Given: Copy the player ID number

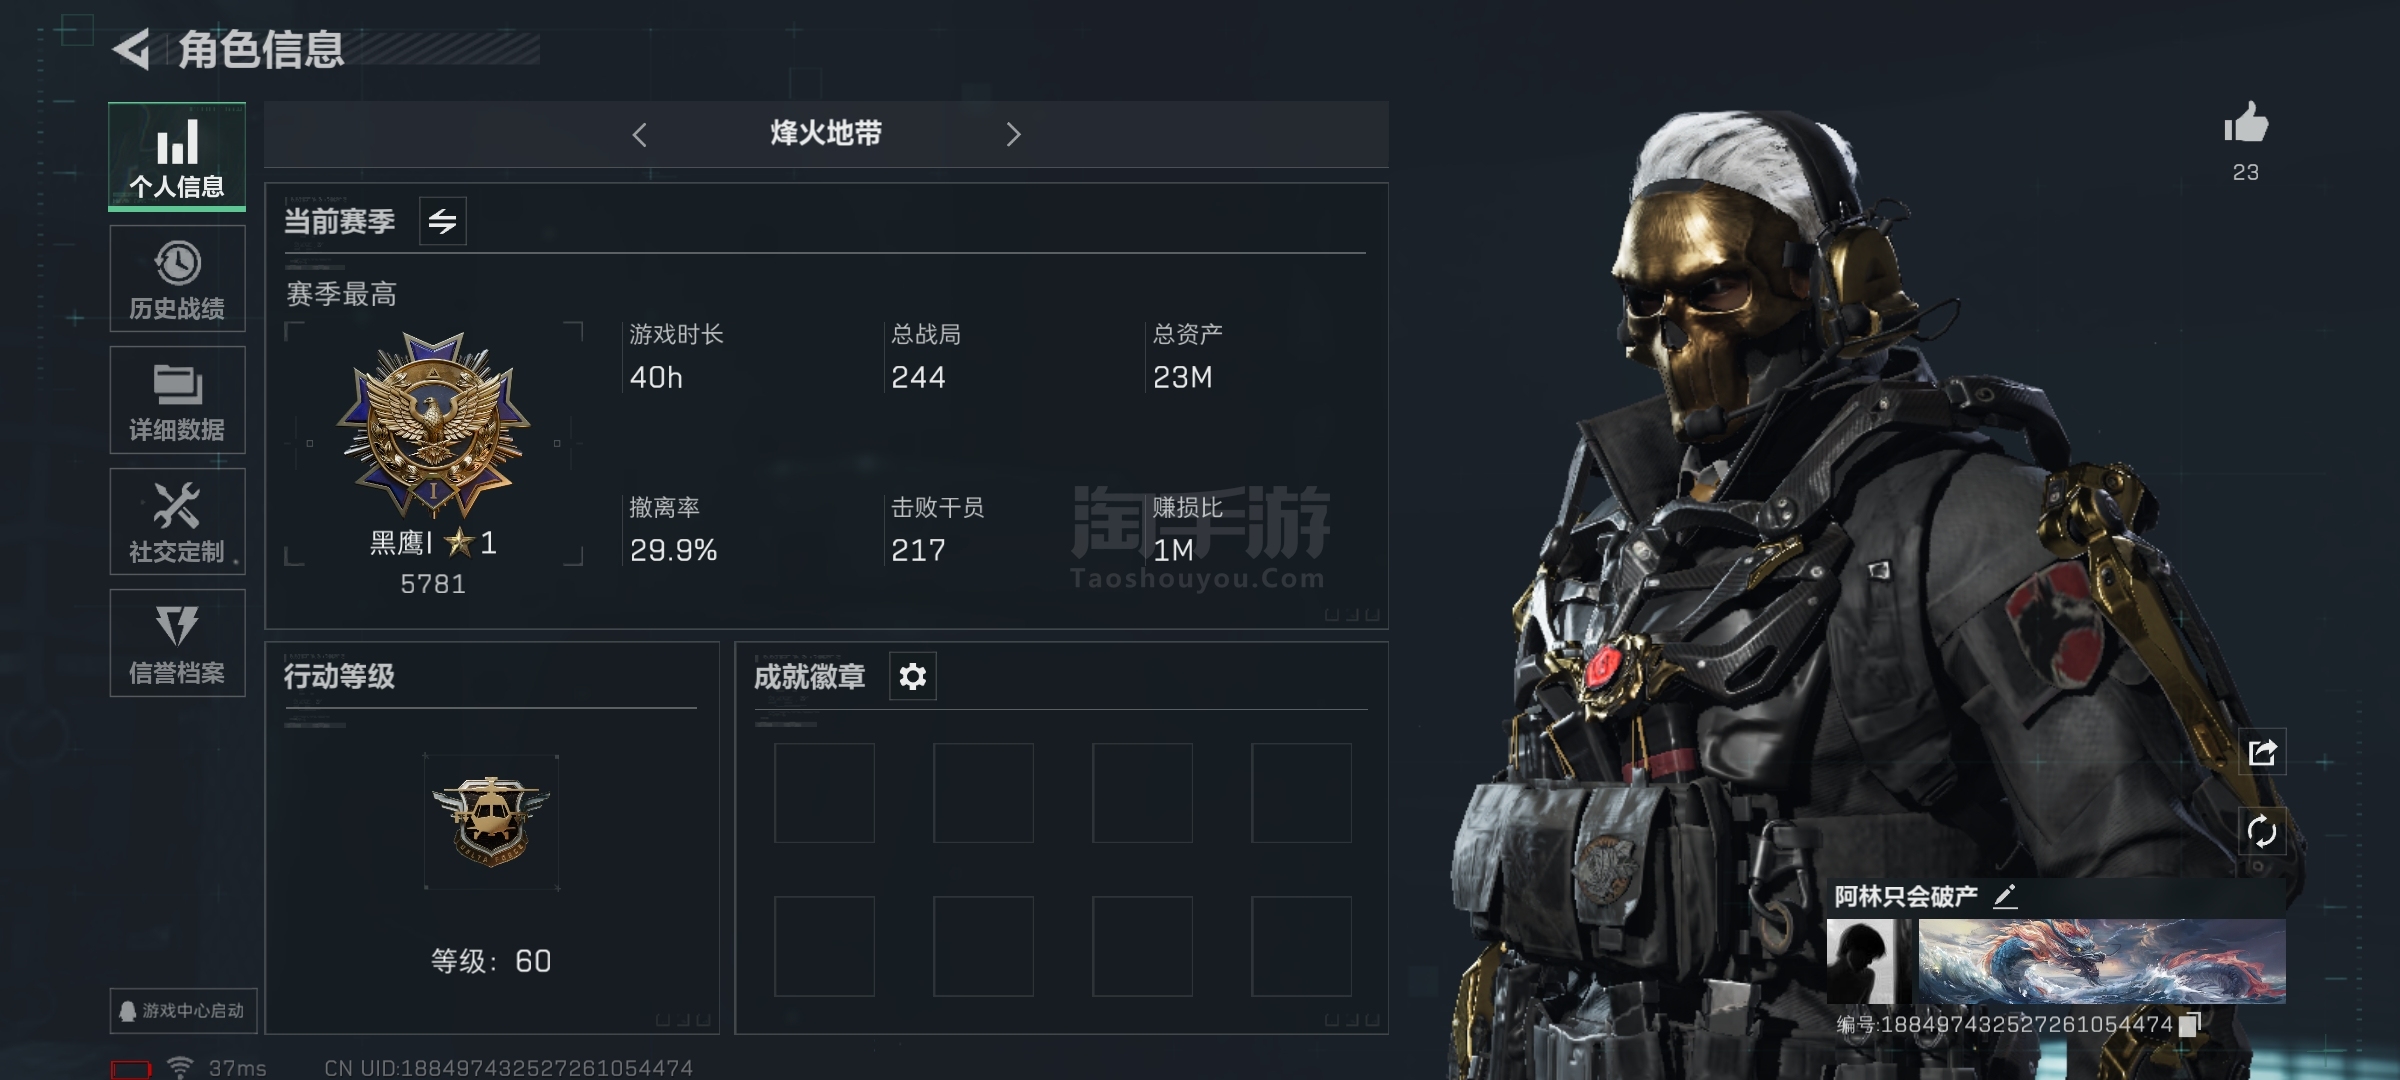Looking at the screenshot, I should point(2189,1024).
